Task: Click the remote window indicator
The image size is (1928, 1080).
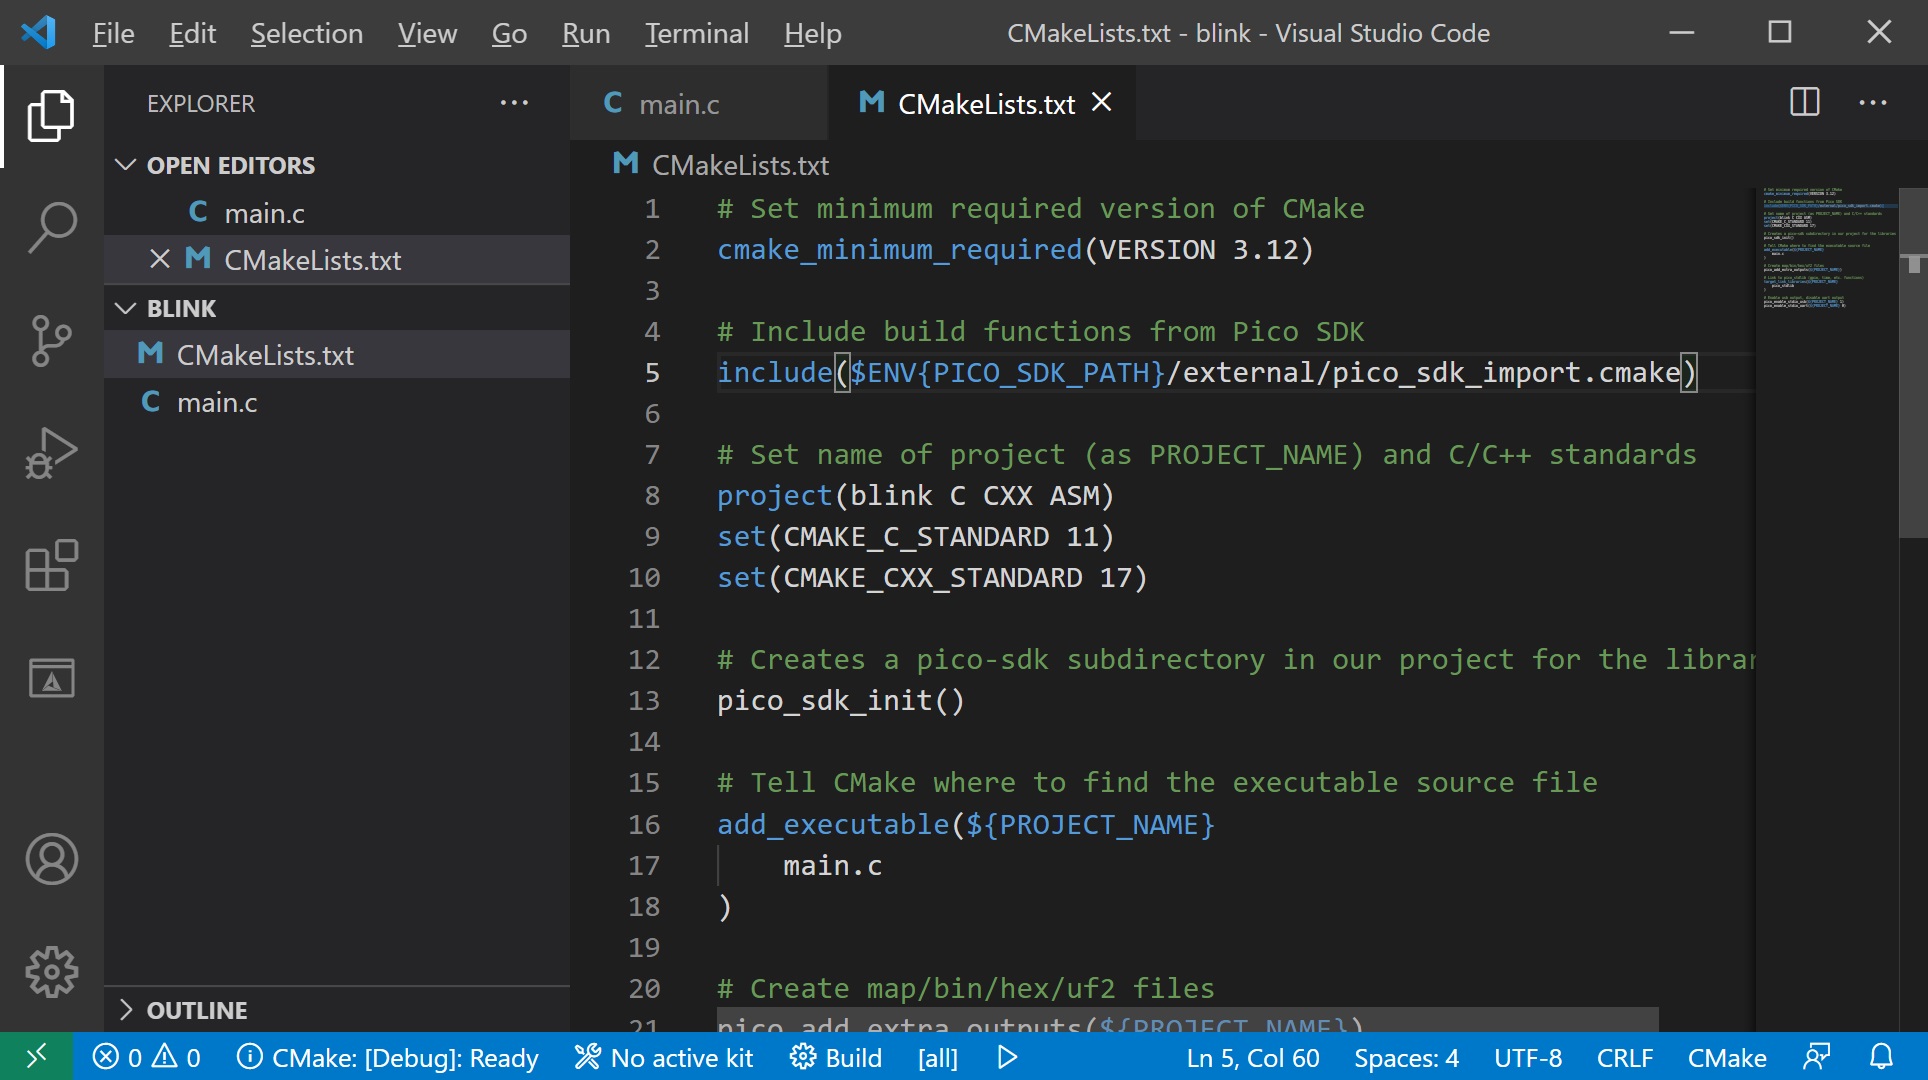Action: click(x=36, y=1057)
